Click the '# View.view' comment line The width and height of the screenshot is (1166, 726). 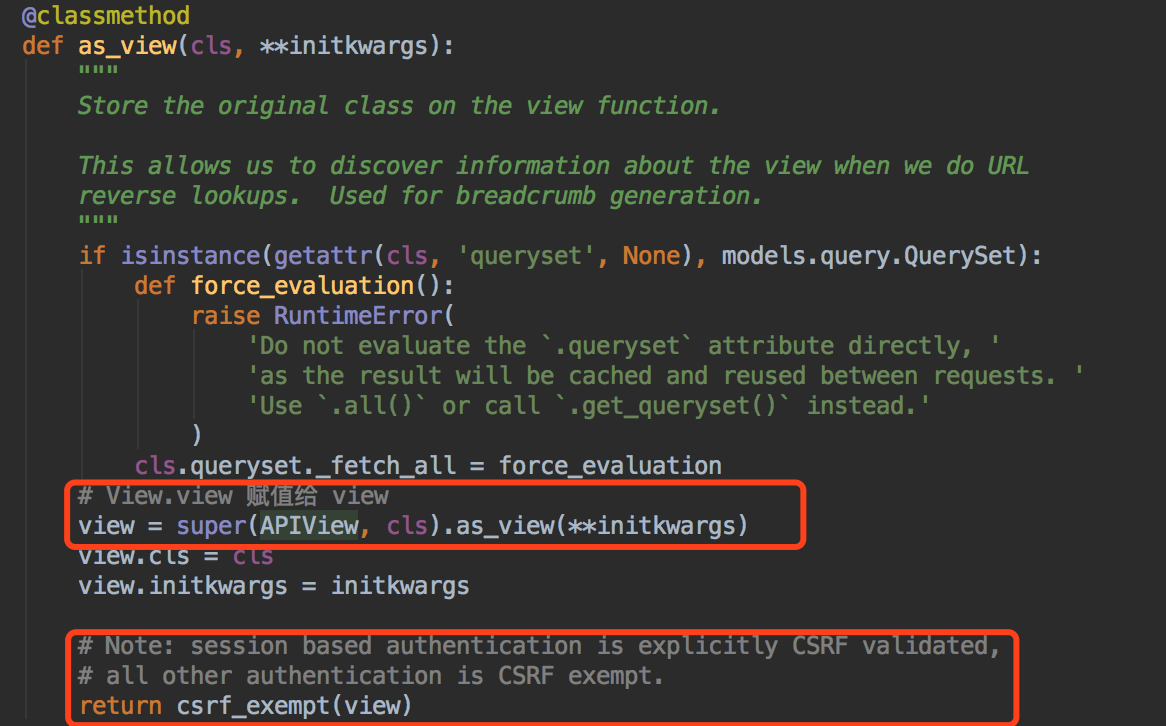[x=233, y=496]
